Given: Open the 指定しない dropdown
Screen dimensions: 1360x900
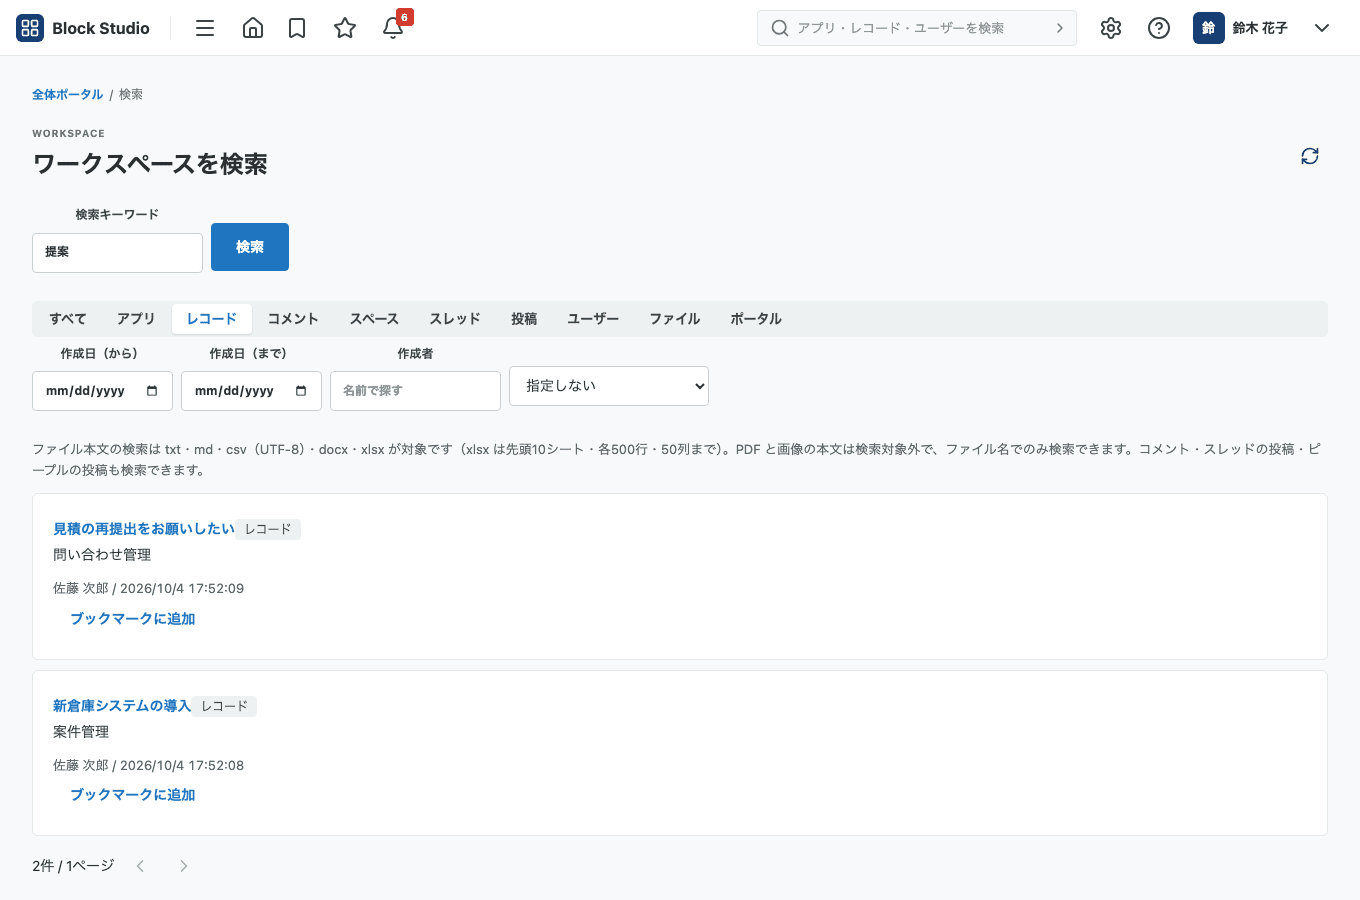Looking at the screenshot, I should pos(609,386).
